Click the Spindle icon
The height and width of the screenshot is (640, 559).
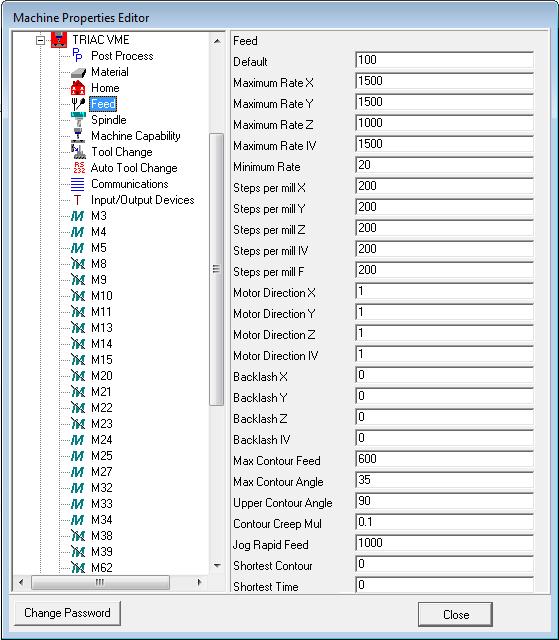pos(78,120)
